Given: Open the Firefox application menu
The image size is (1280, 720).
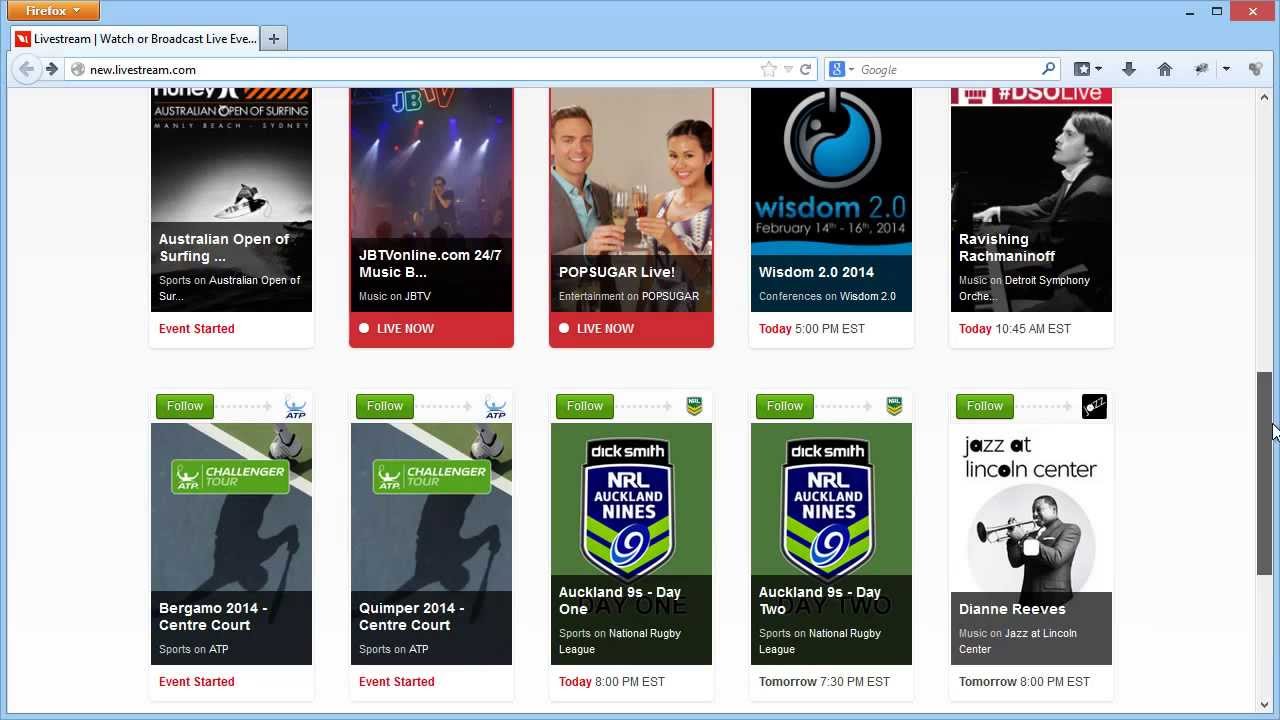Looking at the screenshot, I should 53,11.
